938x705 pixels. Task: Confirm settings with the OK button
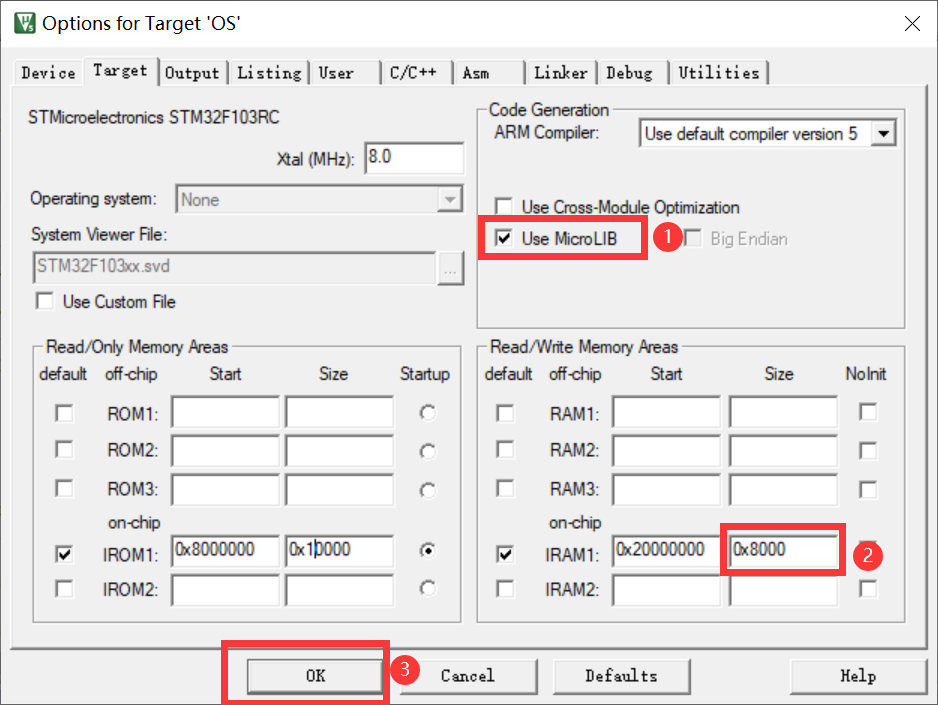pyautogui.click(x=315, y=676)
